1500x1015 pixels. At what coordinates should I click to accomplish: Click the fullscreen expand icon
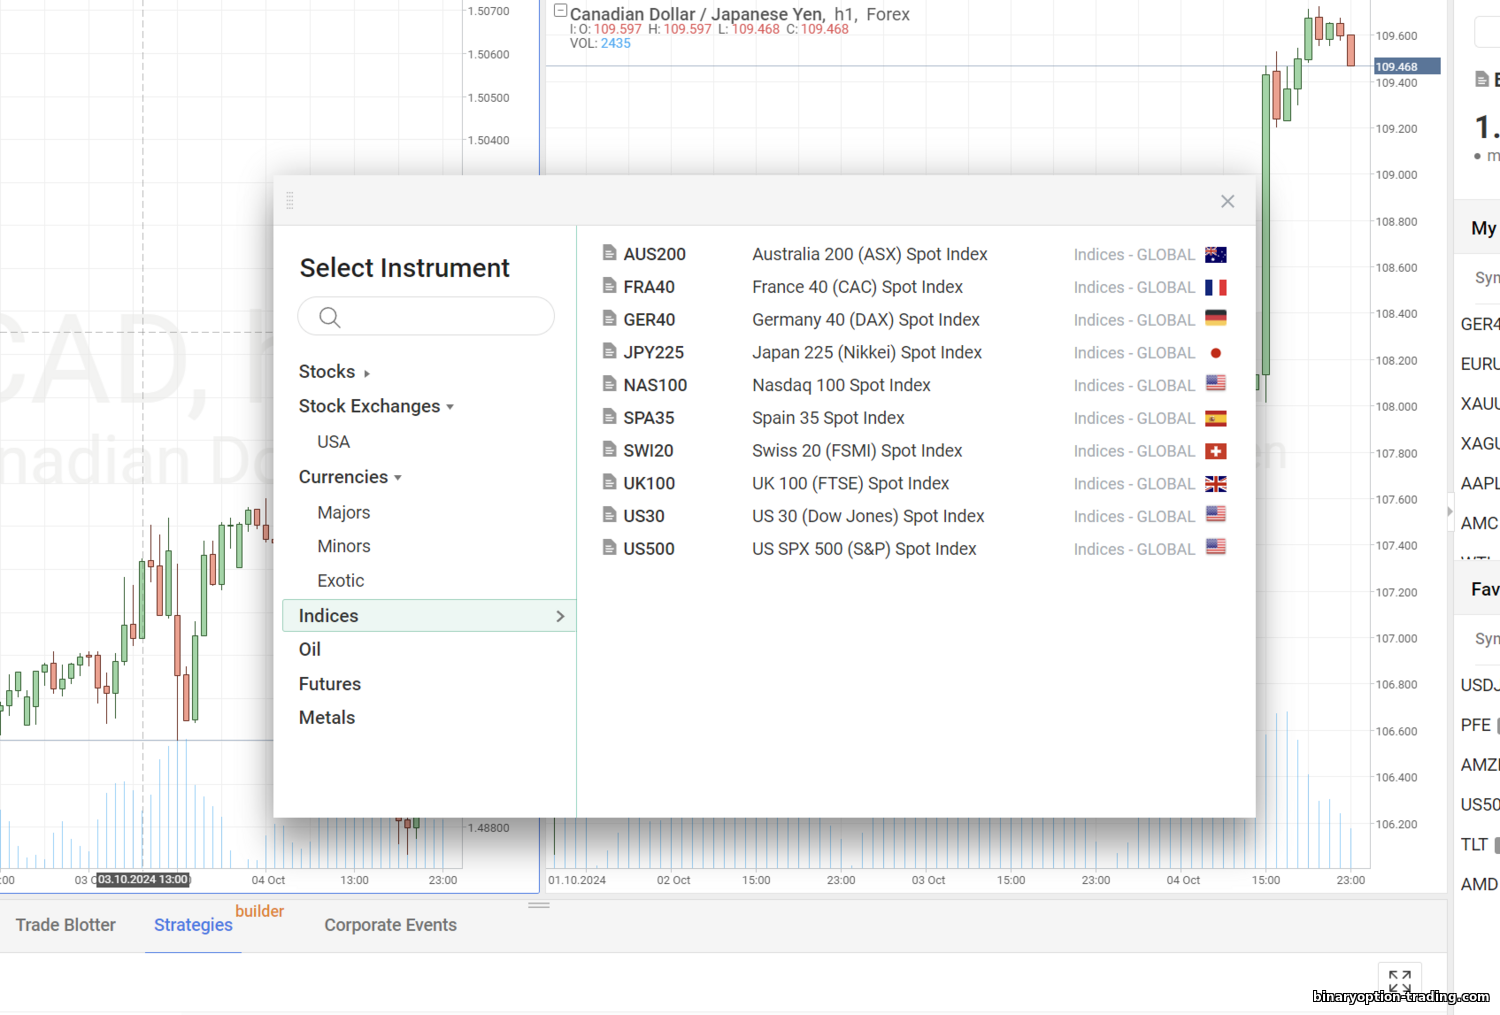click(1400, 980)
